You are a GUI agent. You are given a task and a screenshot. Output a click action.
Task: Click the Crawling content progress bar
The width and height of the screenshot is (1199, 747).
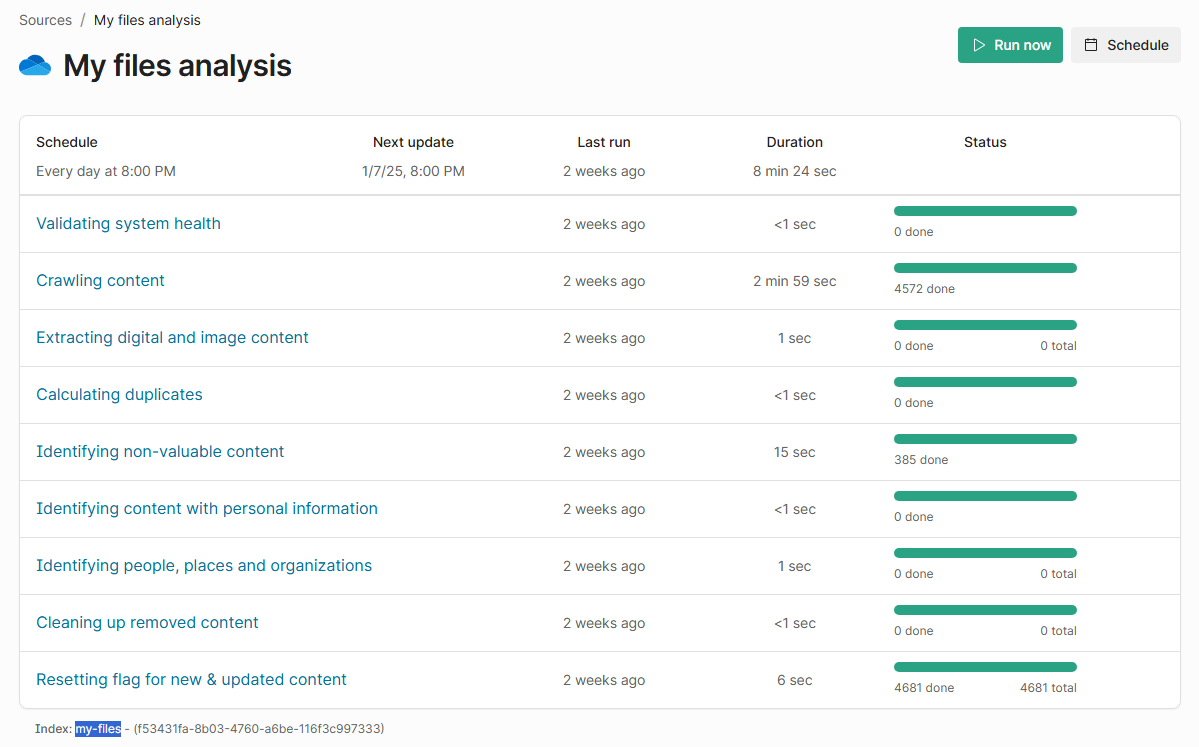pyautogui.click(x=985, y=268)
